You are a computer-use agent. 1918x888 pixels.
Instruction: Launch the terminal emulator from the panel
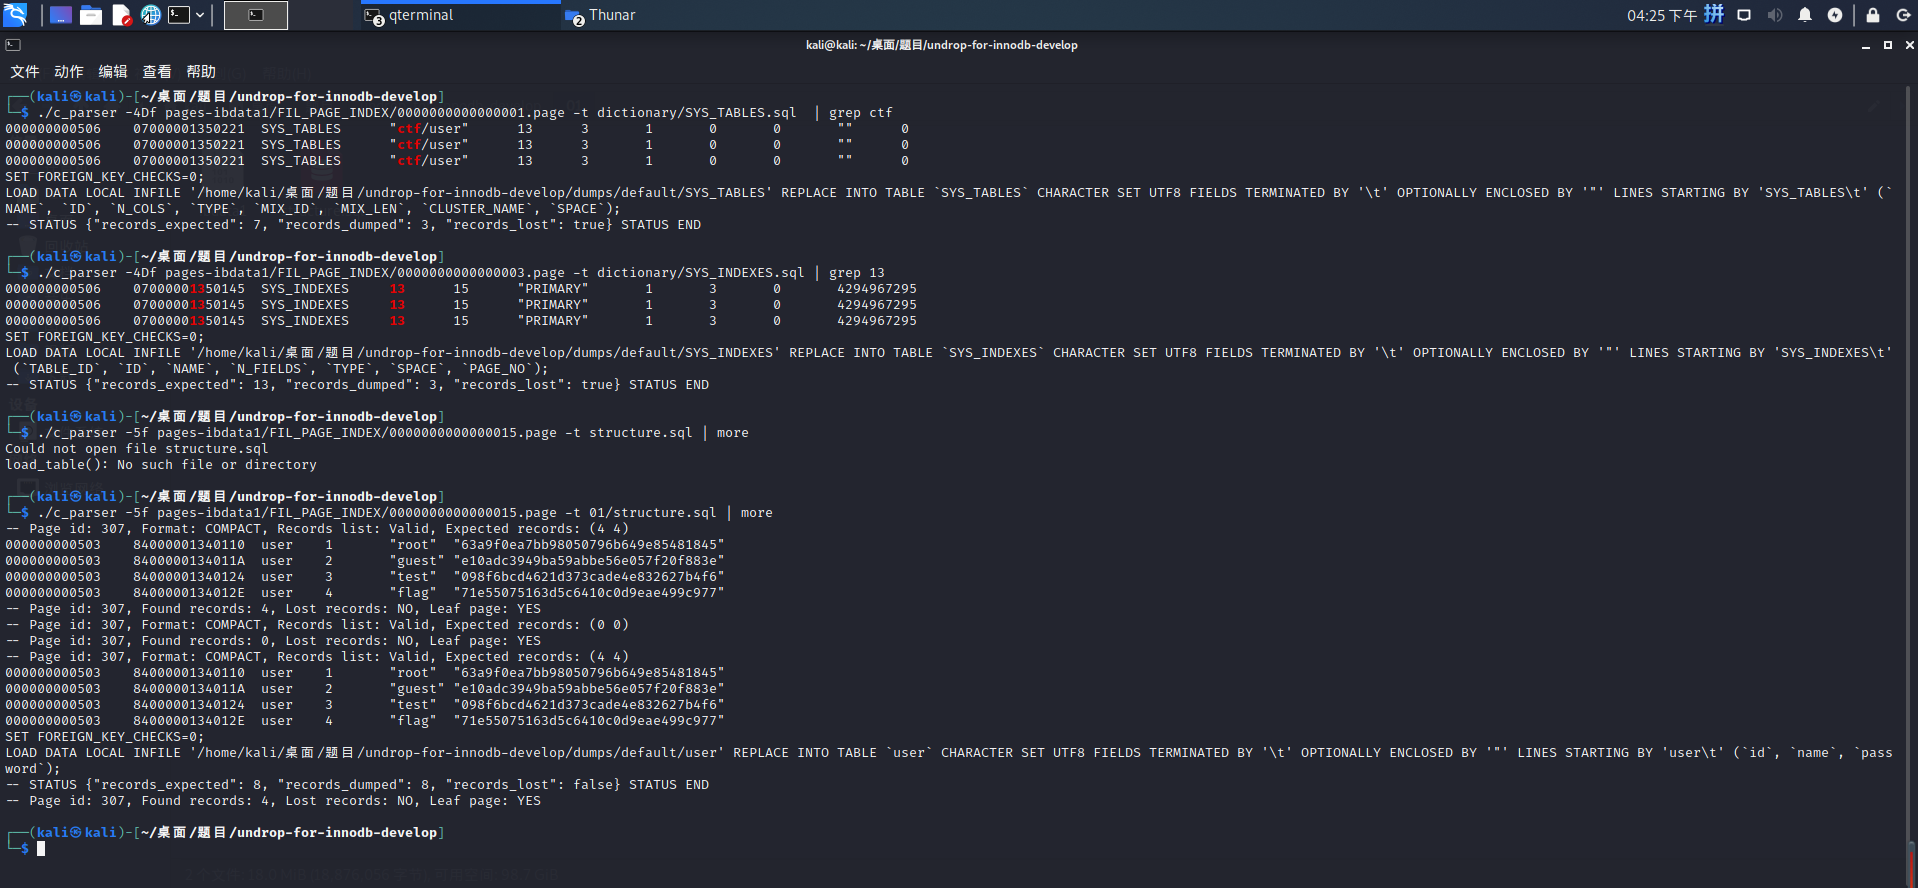coord(180,15)
